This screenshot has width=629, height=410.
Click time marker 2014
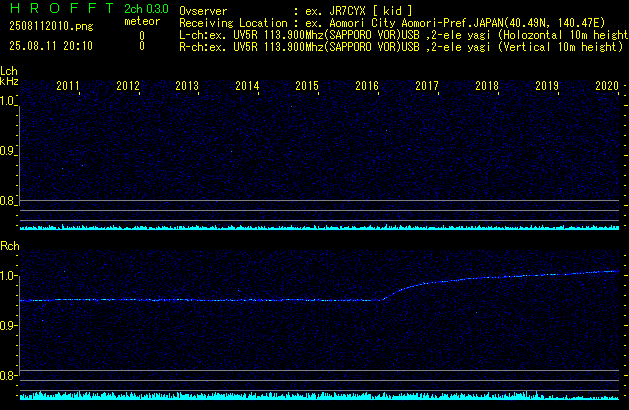(247, 86)
